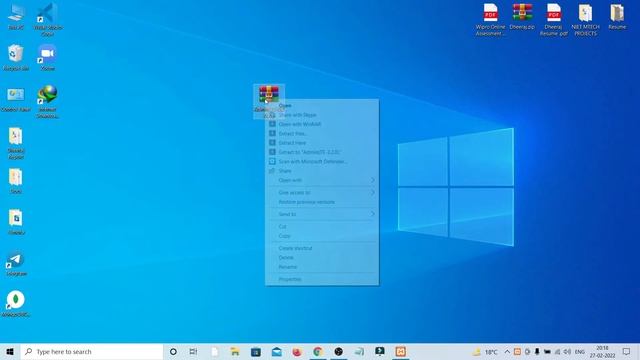This screenshot has width=640, height=360.
Task: Select the Resume folder icon
Action: pyautogui.click(x=617, y=16)
